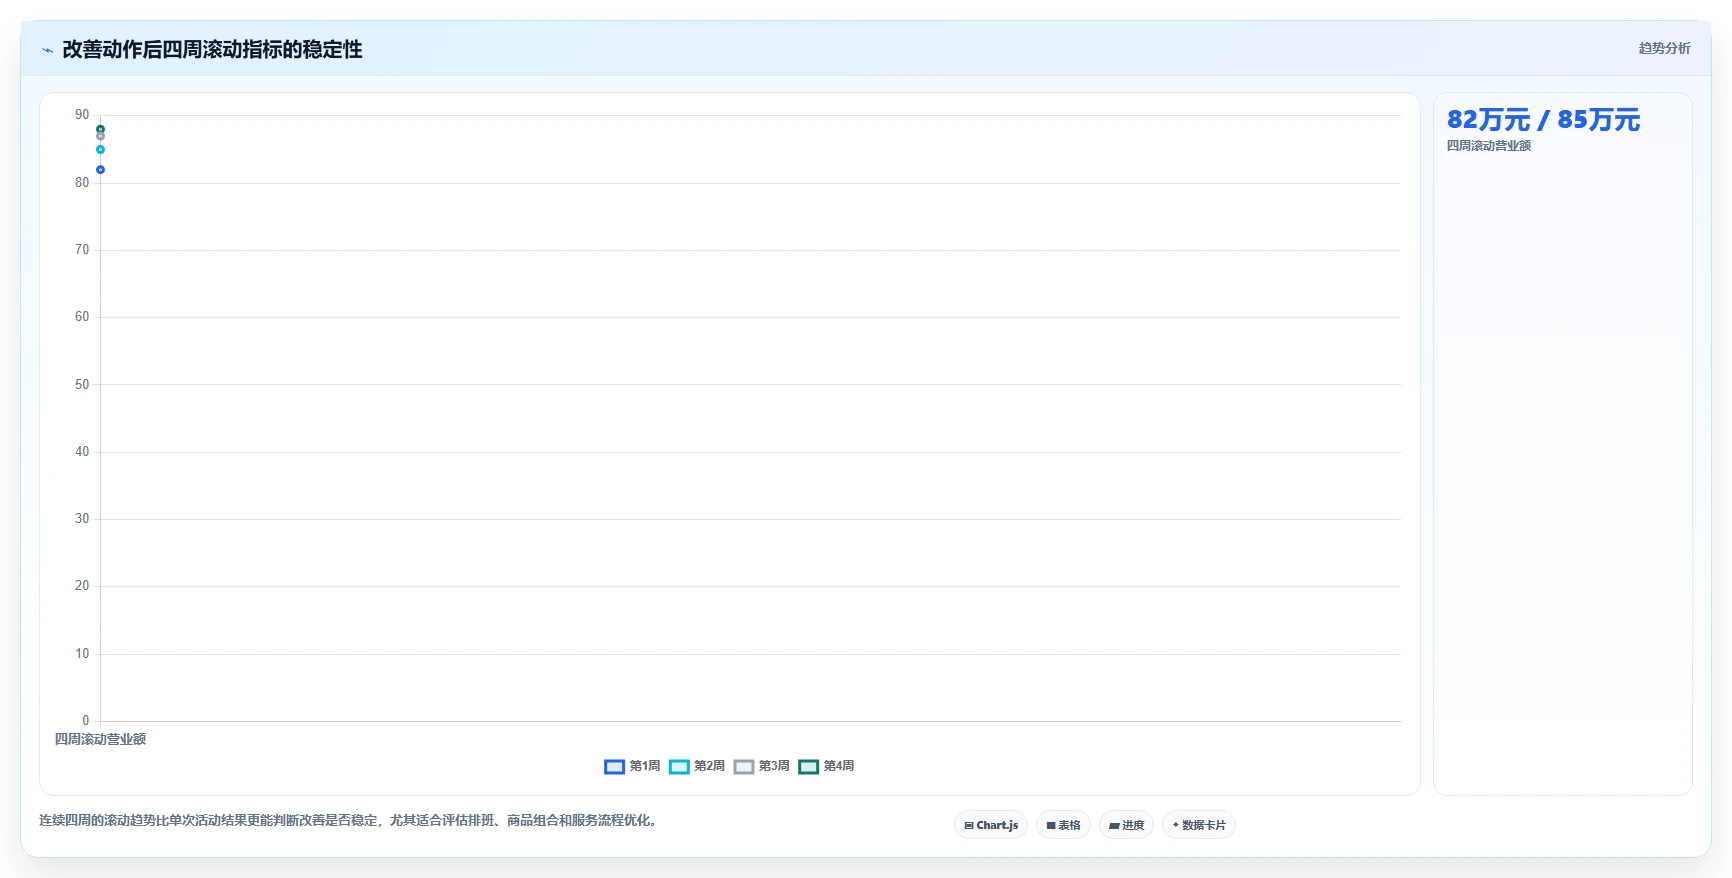Click the Chart.js tag chip
This screenshot has height=878, width=1732.
(x=991, y=825)
